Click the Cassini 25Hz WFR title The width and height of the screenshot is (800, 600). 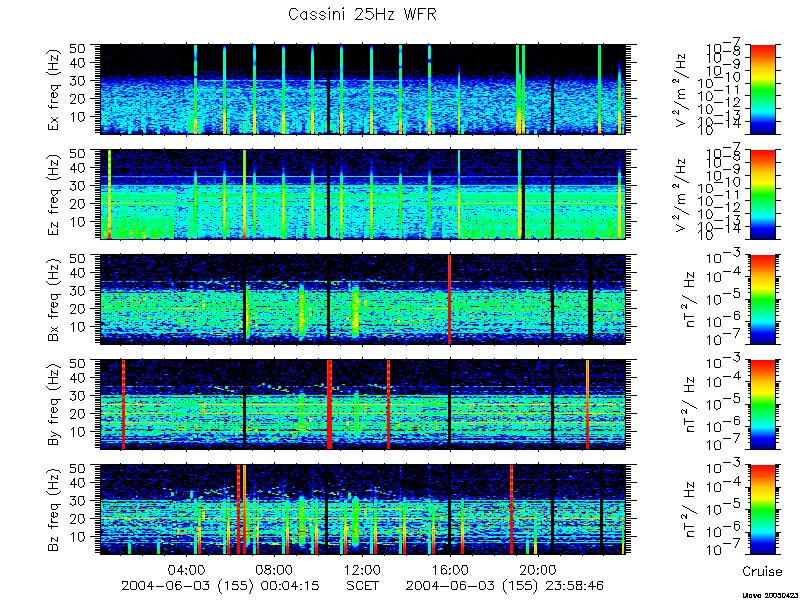point(362,14)
